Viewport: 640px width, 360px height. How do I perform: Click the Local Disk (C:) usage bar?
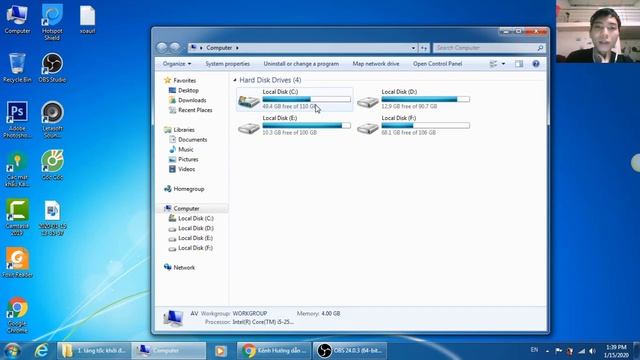click(x=307, y=99)
